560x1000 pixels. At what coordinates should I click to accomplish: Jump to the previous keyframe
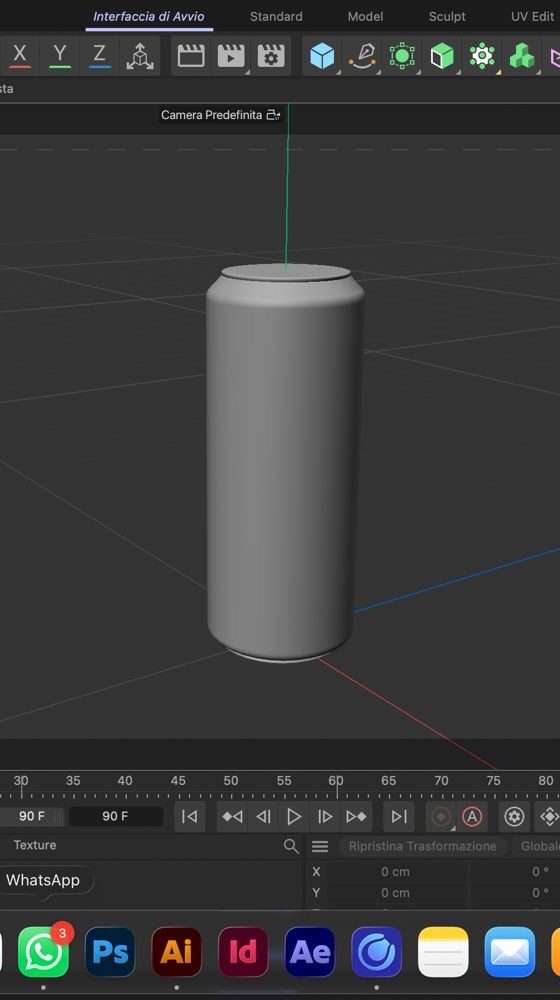click(x=232, y=816)
